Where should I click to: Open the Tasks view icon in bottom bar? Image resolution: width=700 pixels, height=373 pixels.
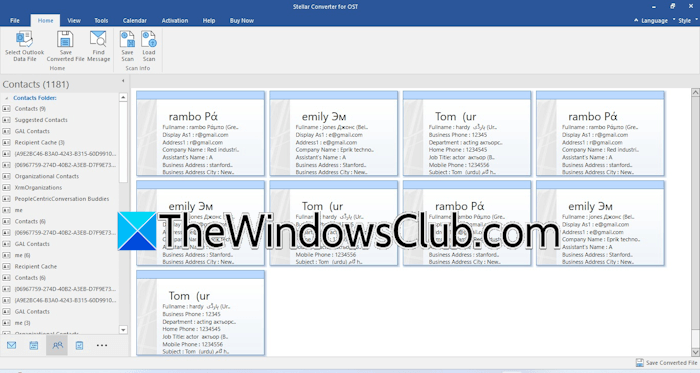coord(79,345)
